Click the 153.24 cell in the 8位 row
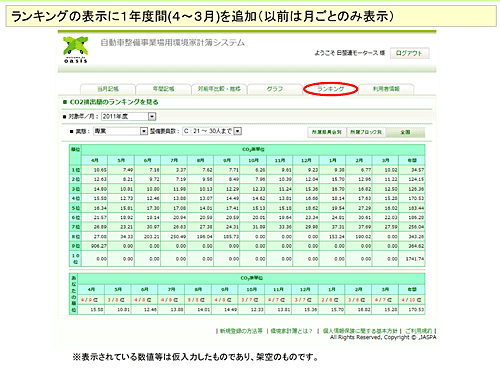Viewport: 500px width, 371px height. pyautogui.click(x=332, y=236)
